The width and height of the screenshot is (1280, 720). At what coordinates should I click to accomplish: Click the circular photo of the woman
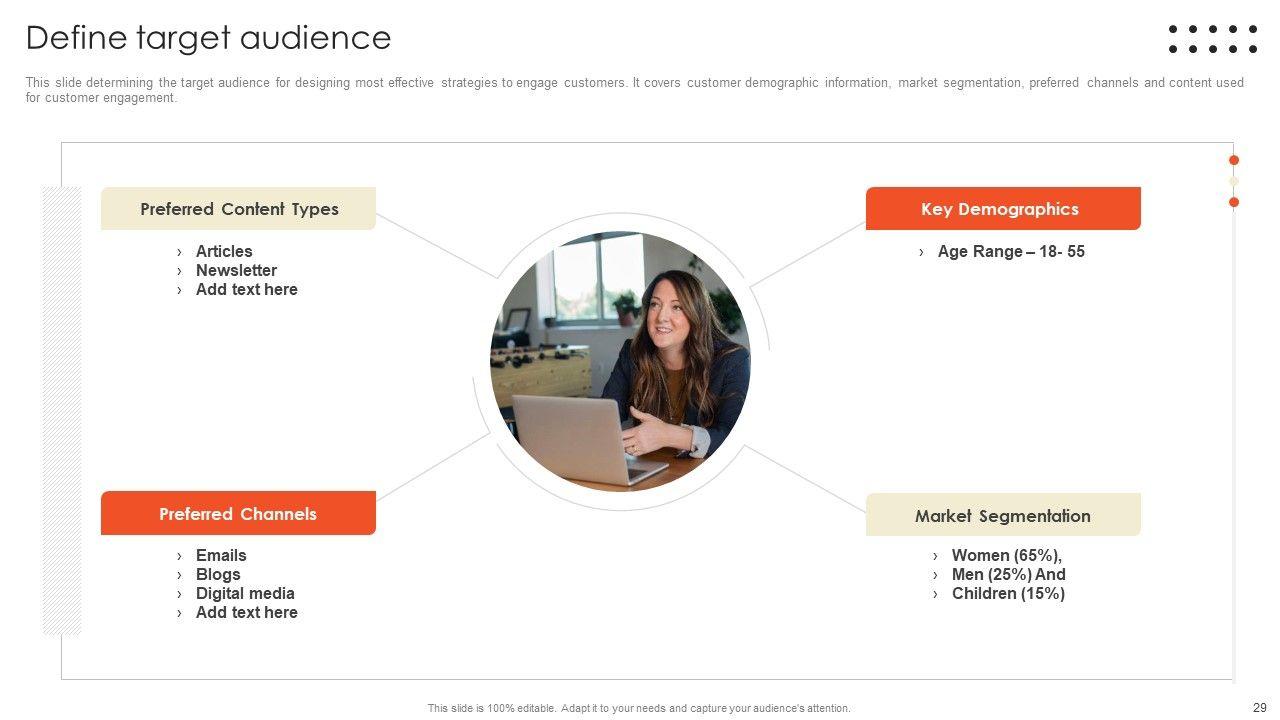[x=620, y=361]
